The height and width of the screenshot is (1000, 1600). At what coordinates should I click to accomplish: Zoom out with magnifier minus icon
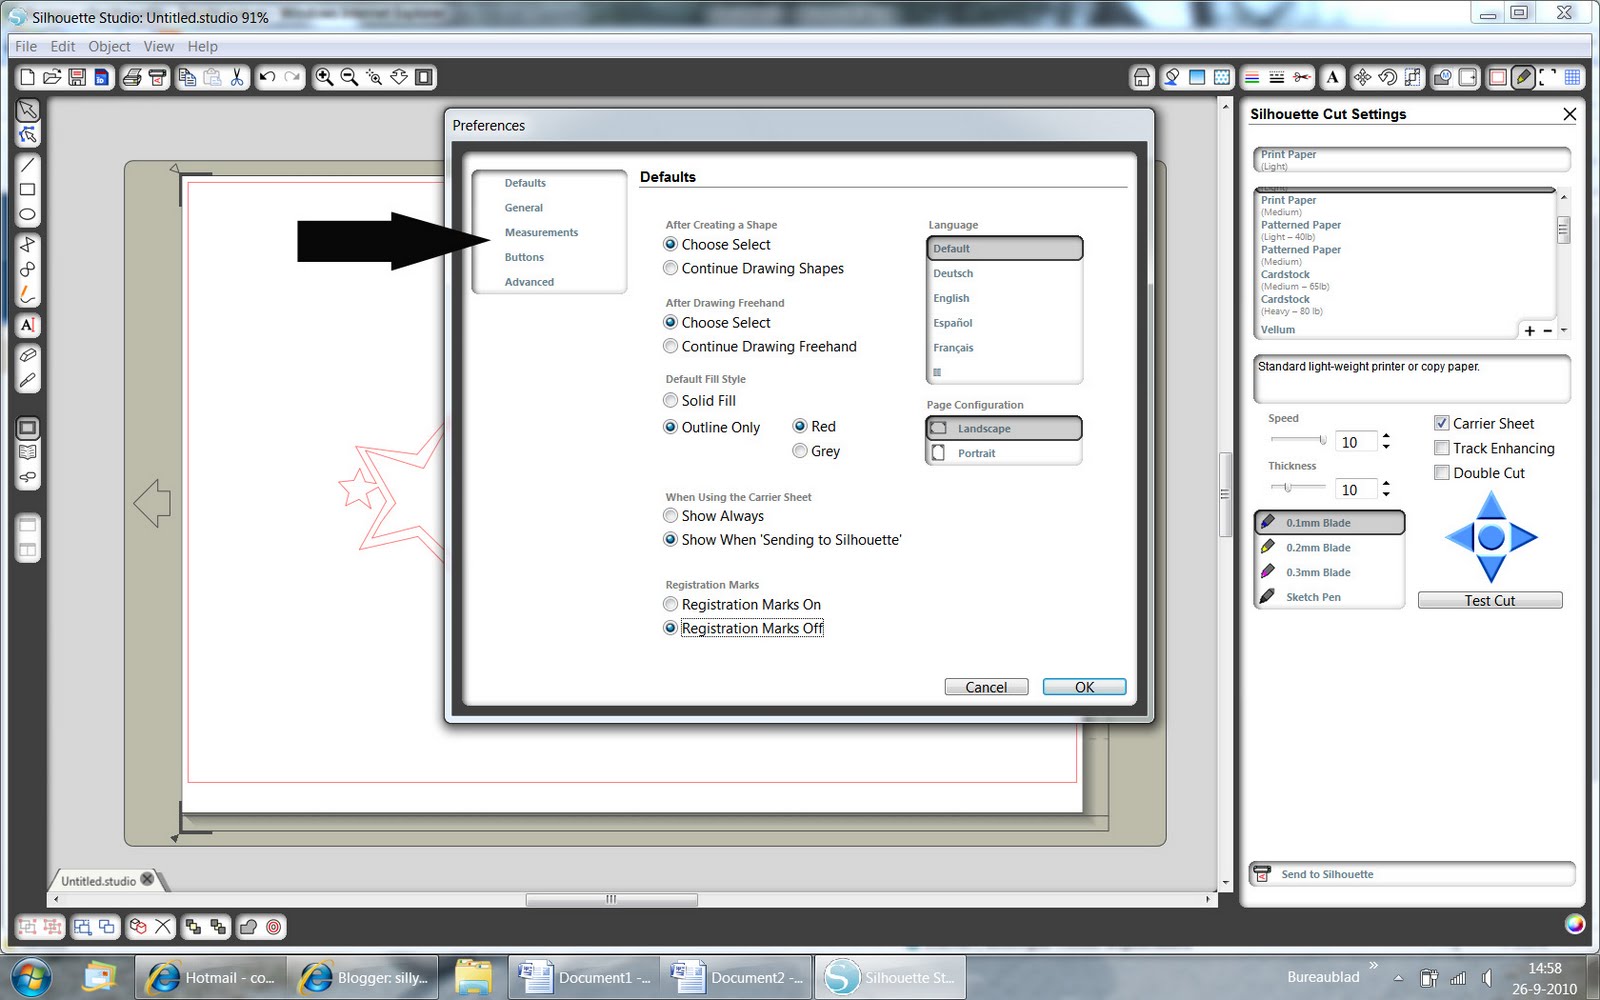pos(349,77)
